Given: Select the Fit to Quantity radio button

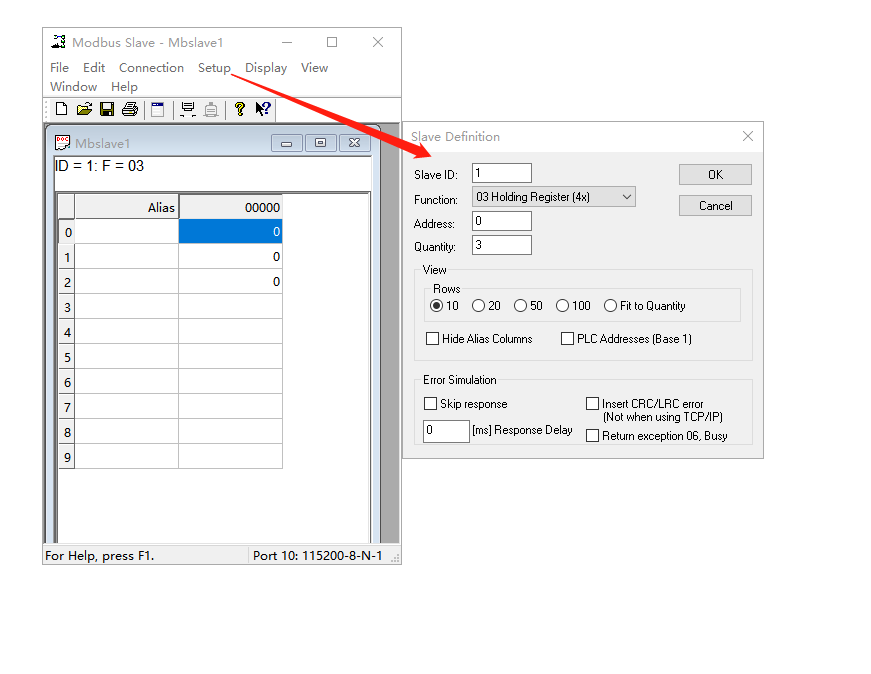Looking at the screenshot, I should [610, 306].
